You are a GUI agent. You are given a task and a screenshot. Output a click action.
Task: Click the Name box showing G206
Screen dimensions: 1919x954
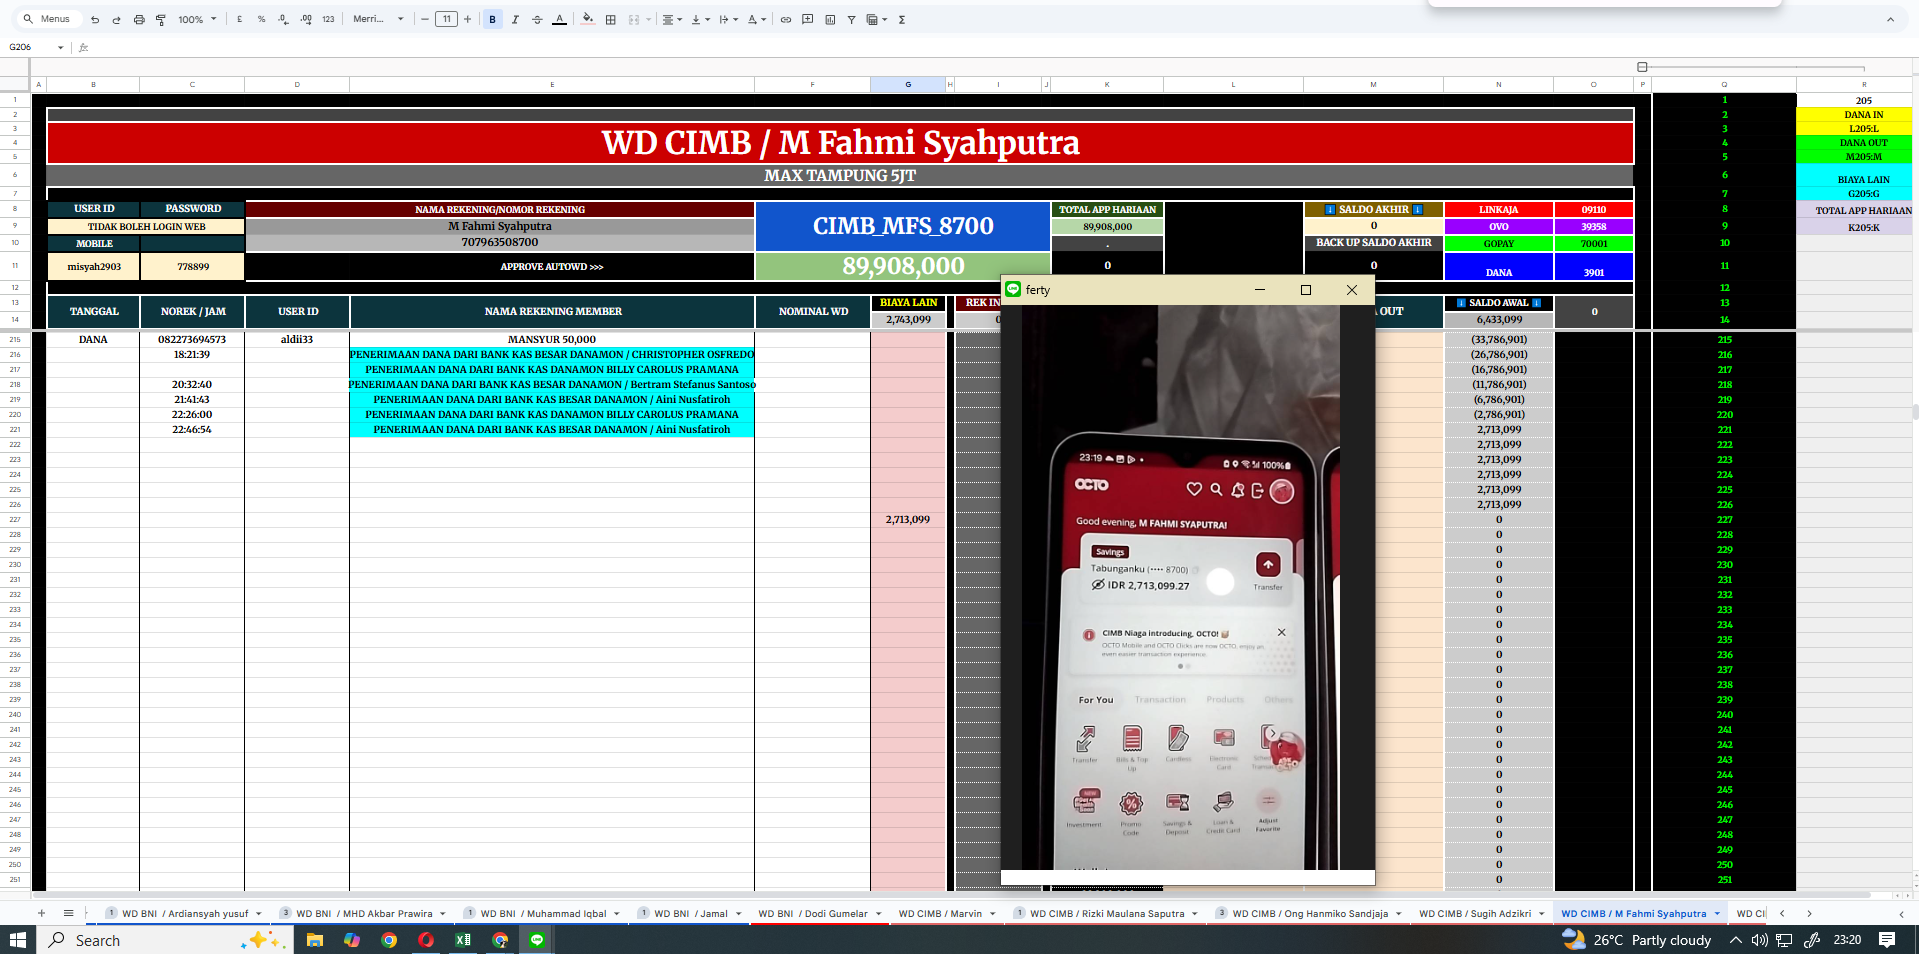pos(36,47)
